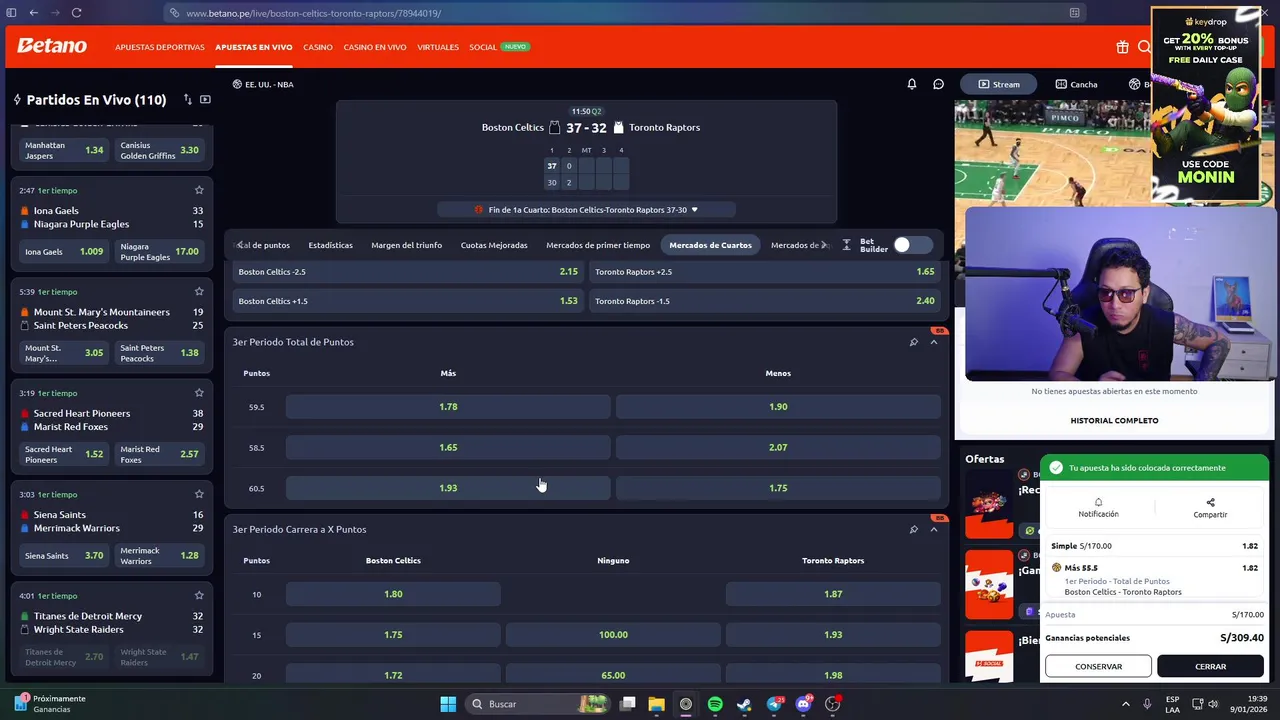Bet Saint Peters Peacocks at 1.38

pyautogui.click(x=160, y=353)
